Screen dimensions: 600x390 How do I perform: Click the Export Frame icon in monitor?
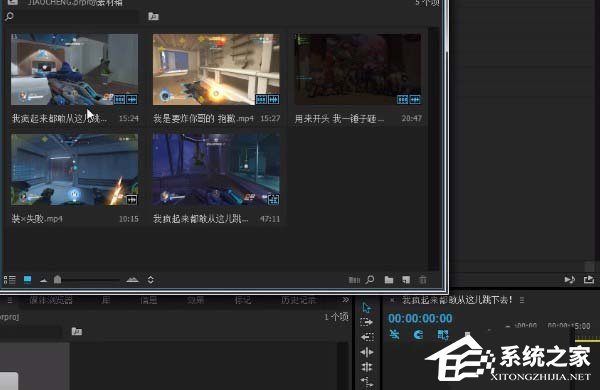pyautogui.click(x=589, y=280)
